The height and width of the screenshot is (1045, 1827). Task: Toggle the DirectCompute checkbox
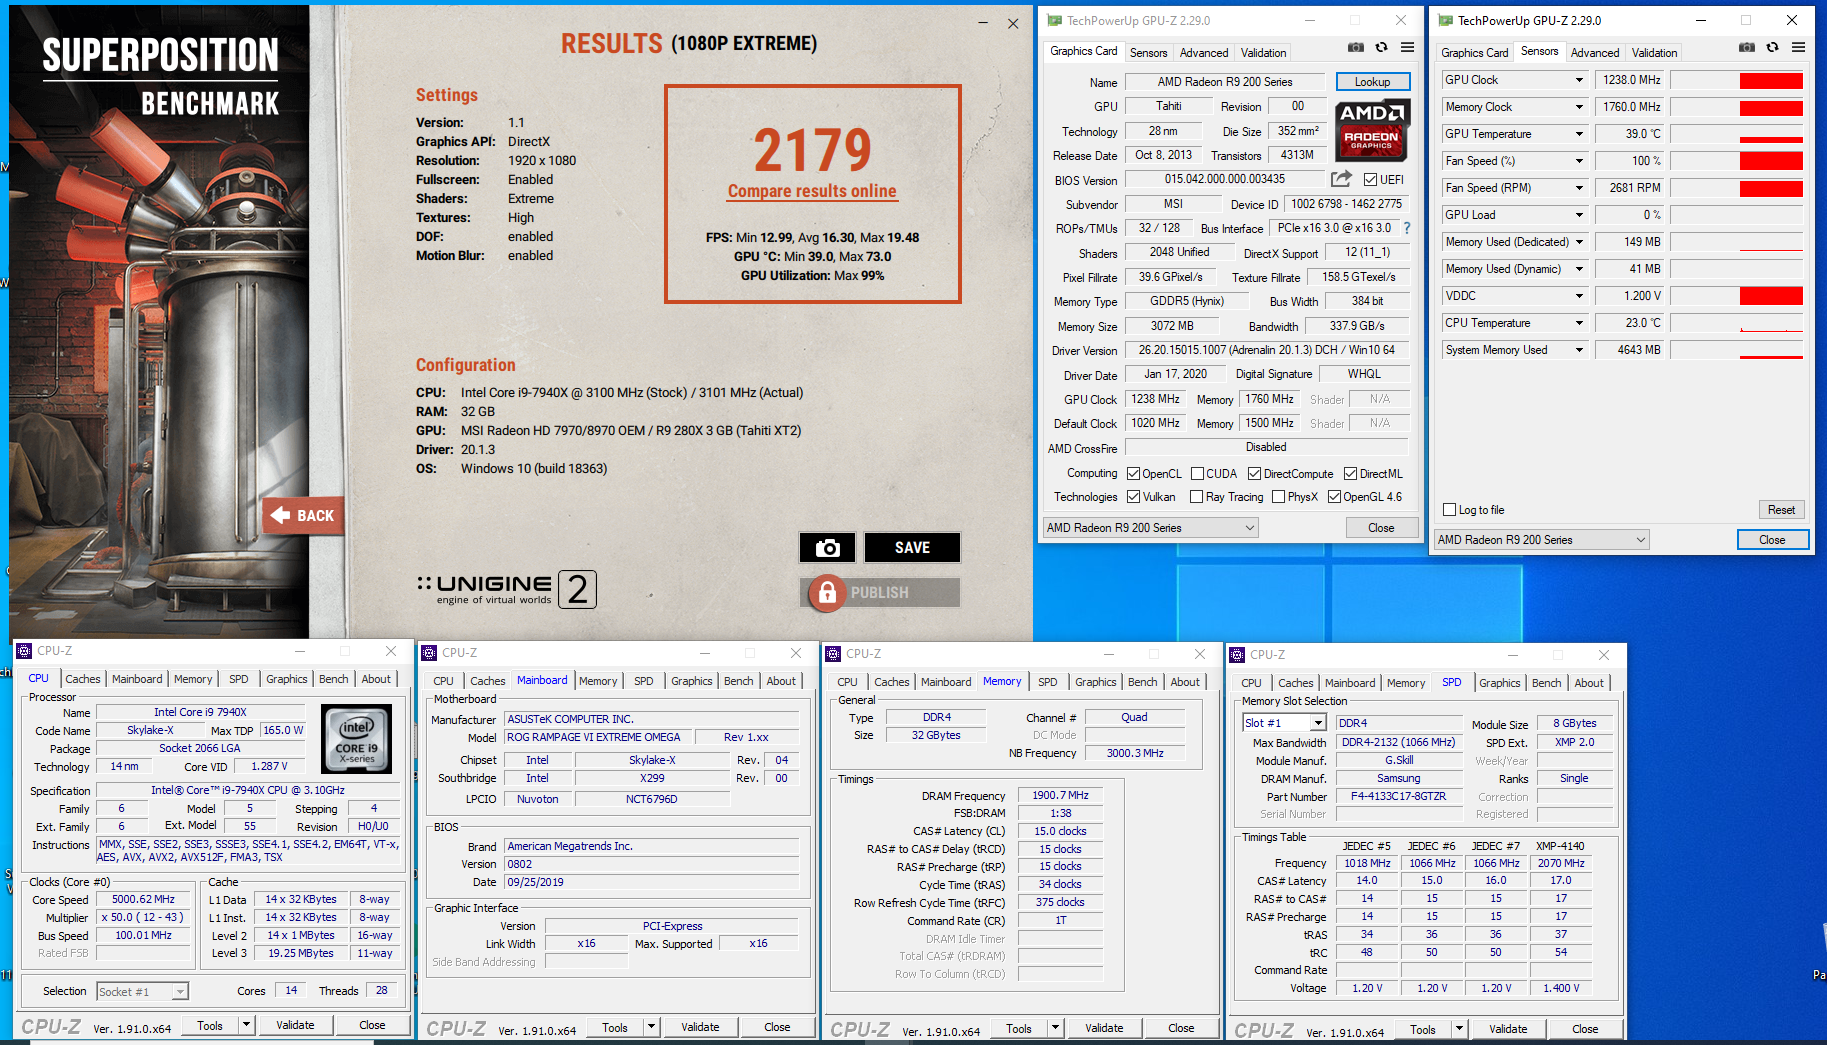[1254, 474]
